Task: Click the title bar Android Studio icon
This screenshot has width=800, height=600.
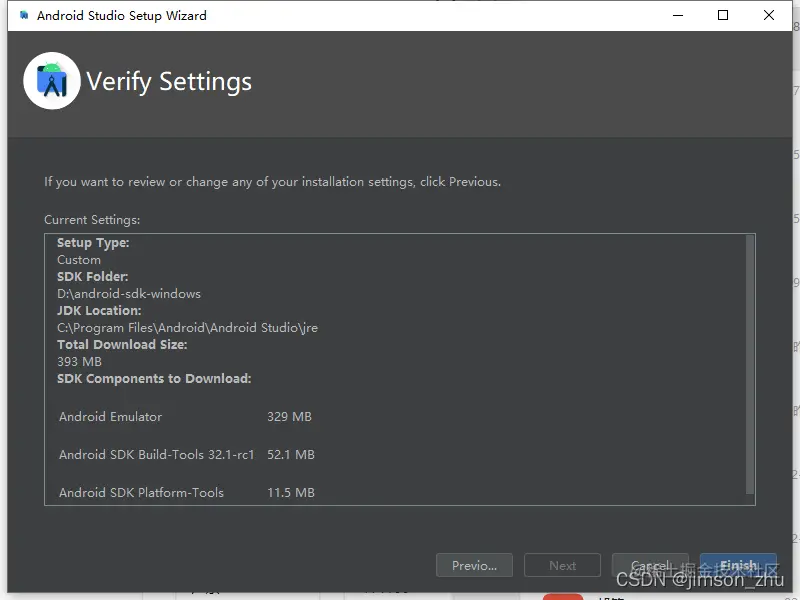Action: (23, 15)
